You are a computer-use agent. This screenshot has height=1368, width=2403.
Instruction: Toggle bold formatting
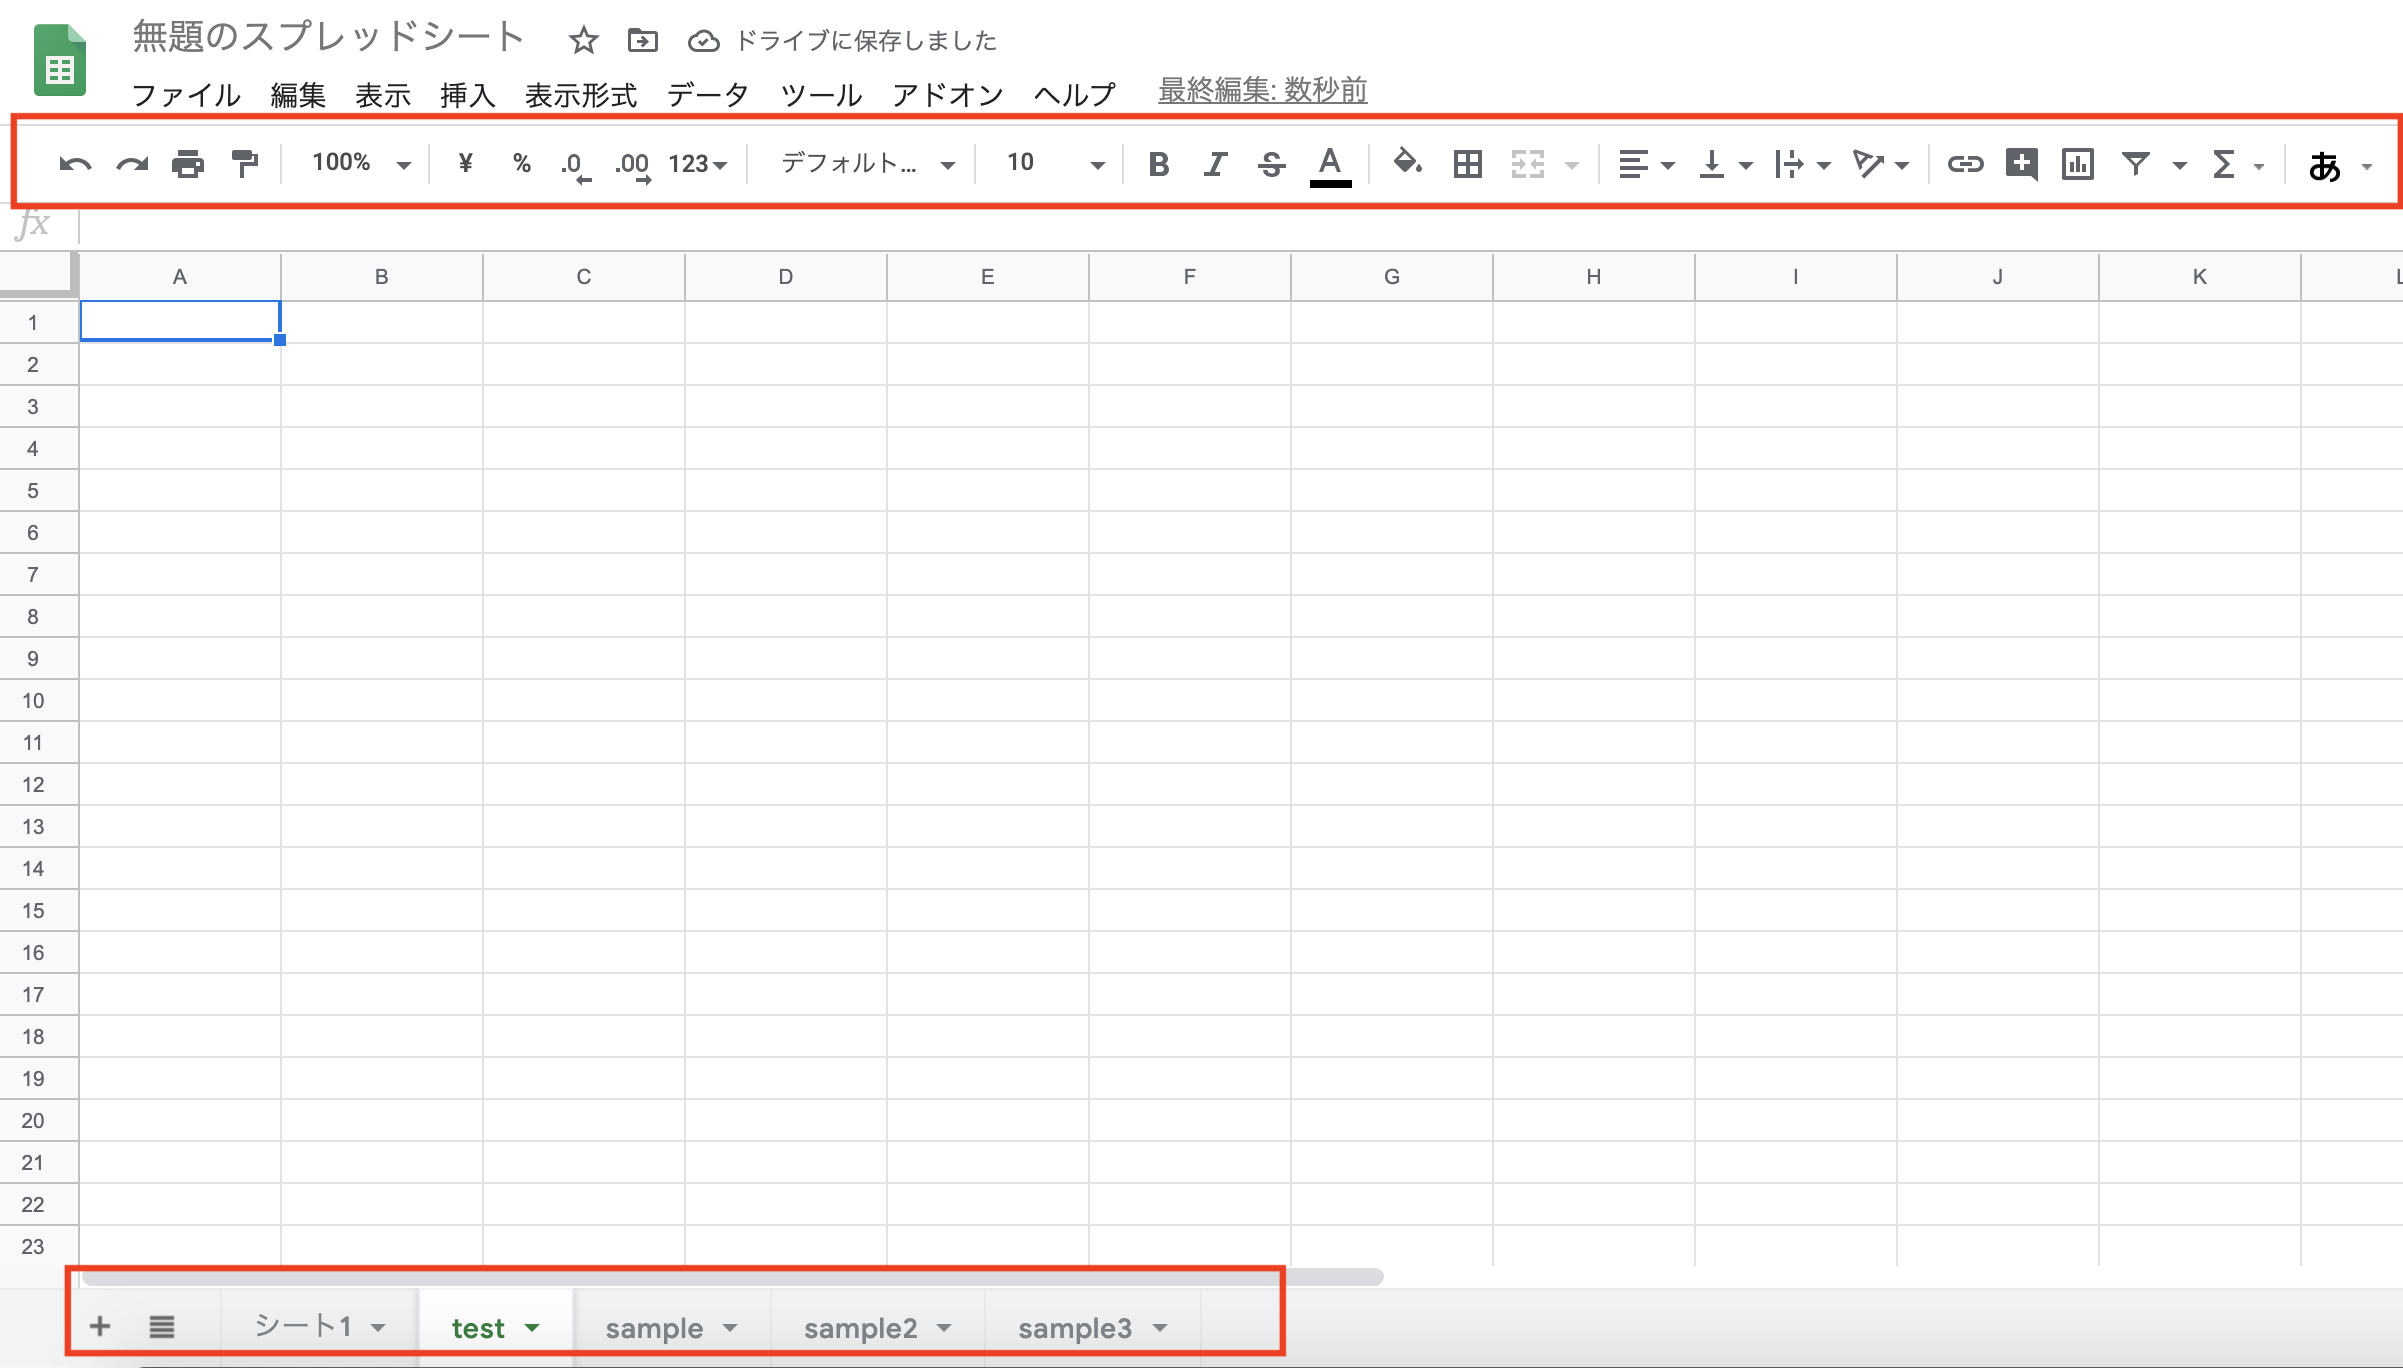coord(1158,164)
